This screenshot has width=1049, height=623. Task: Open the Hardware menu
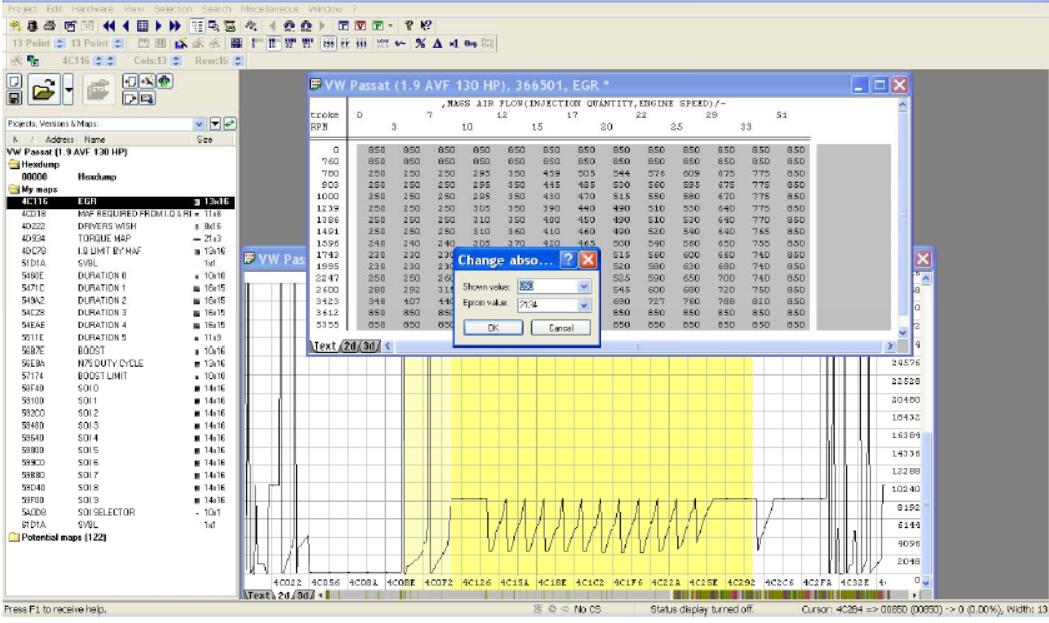click(92, 9)
